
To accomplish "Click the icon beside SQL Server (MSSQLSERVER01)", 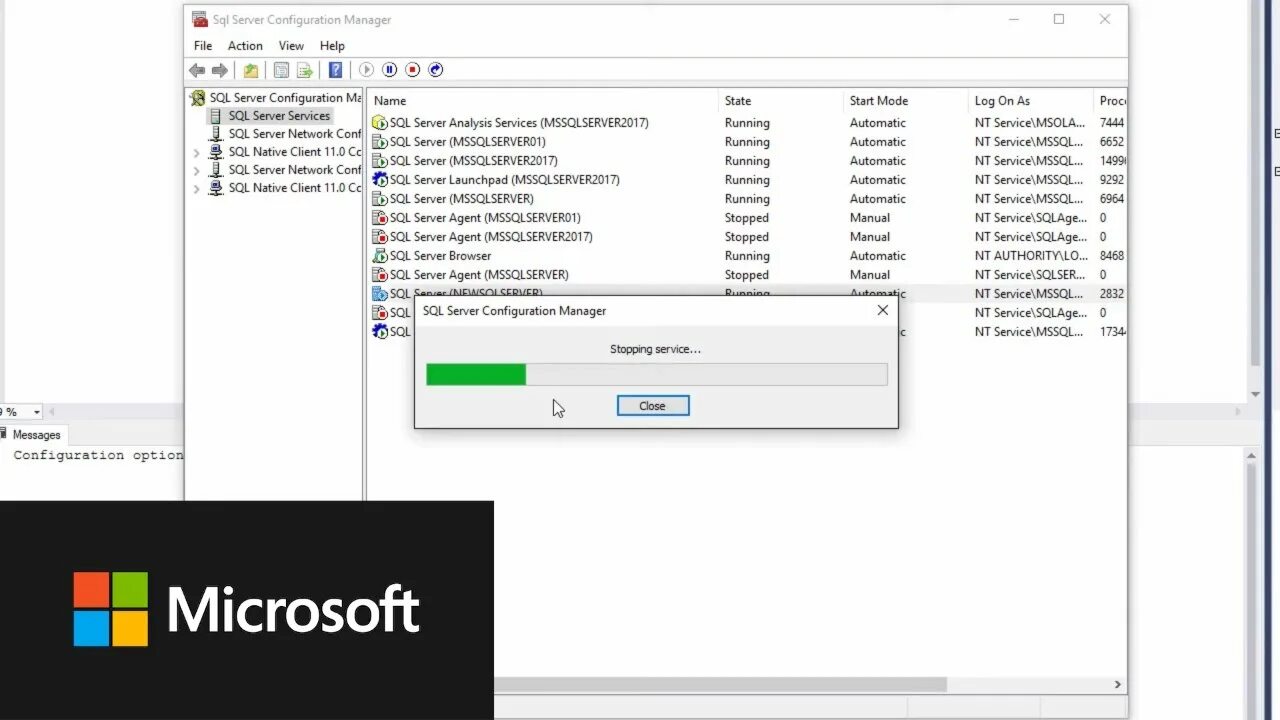I will [380, 142].
